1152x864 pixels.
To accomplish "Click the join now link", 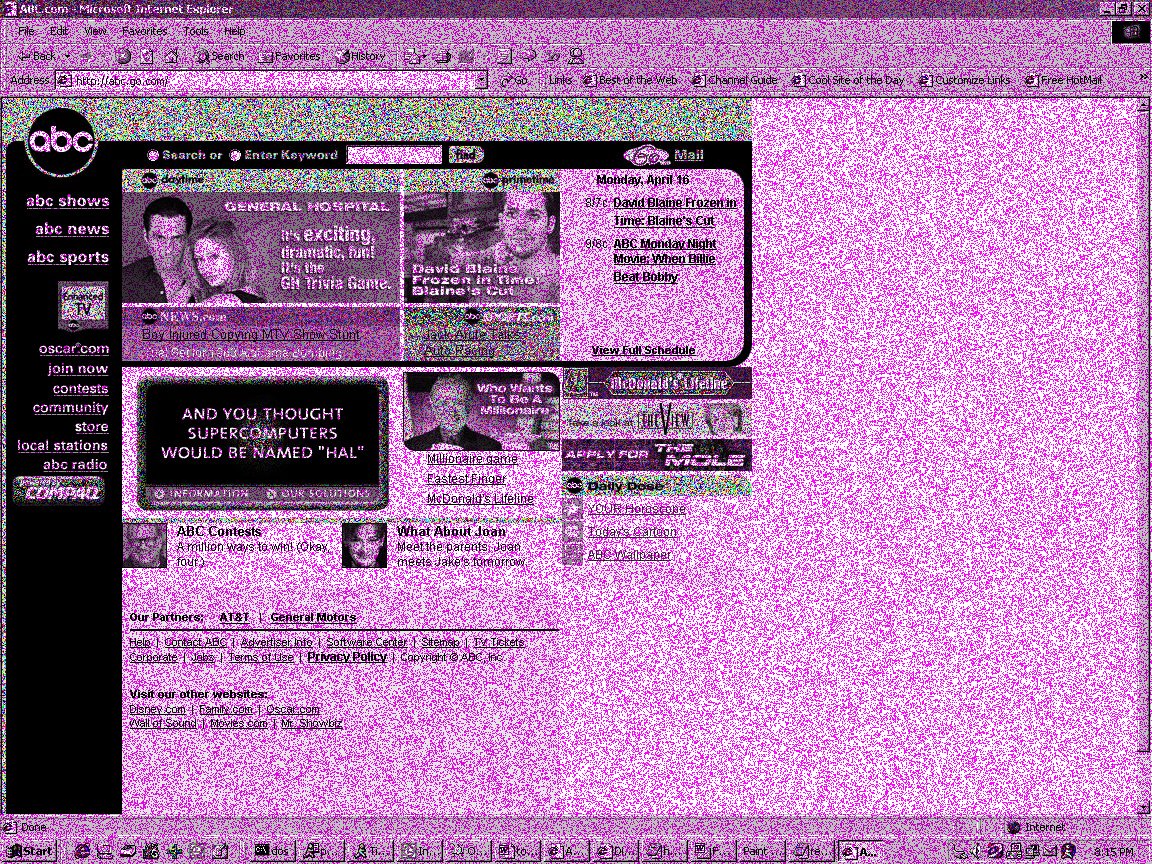I will (78, 369).
